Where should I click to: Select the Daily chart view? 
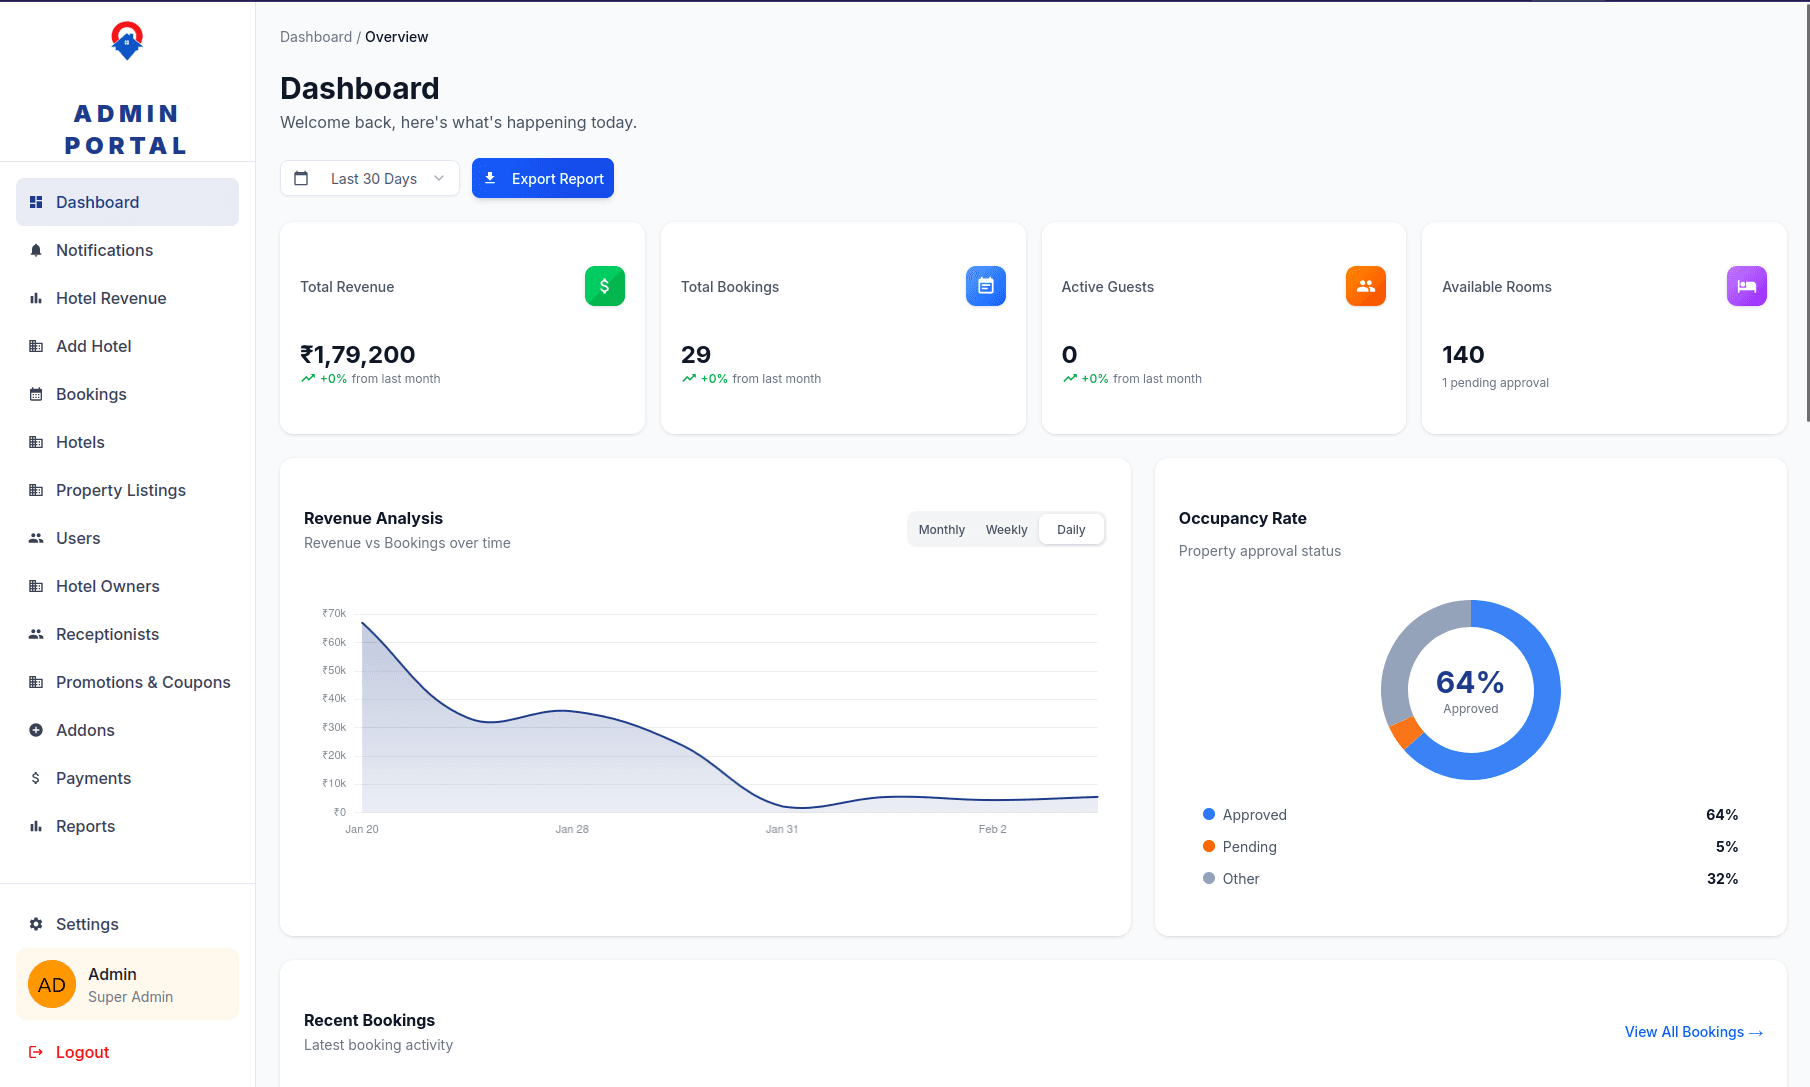coord(1071,529)
